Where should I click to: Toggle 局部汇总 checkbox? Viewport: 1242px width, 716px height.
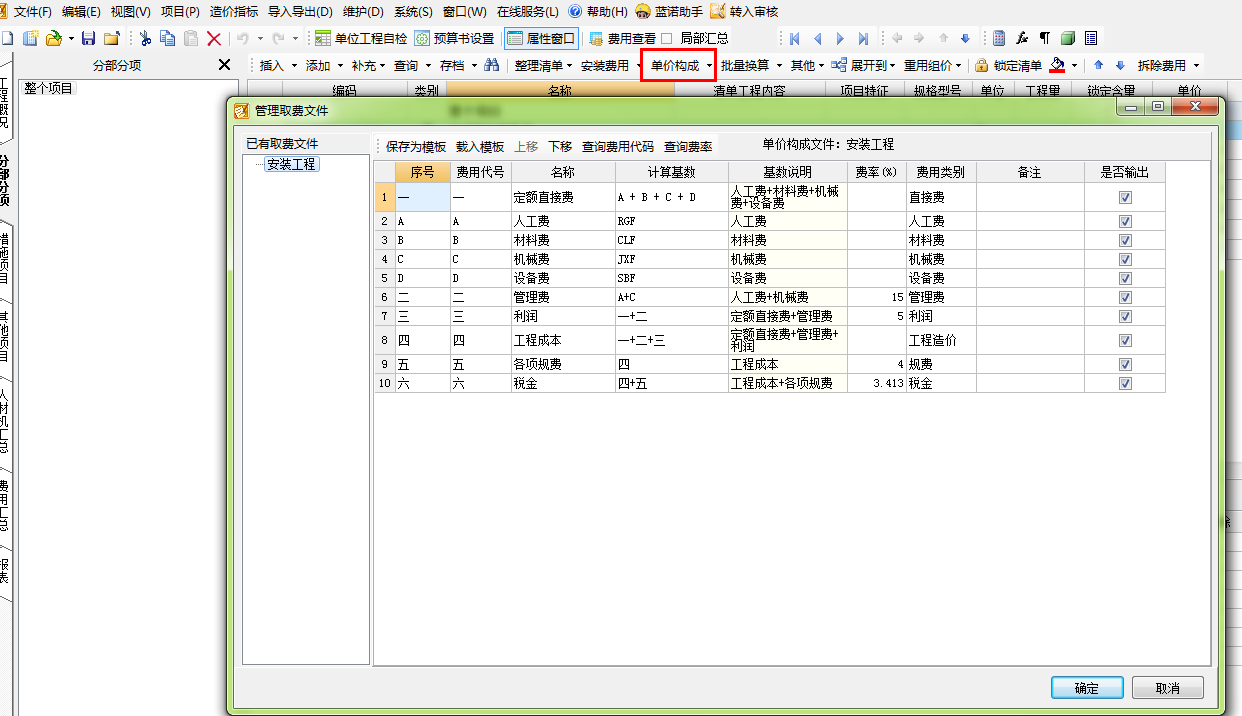(666, 38)
